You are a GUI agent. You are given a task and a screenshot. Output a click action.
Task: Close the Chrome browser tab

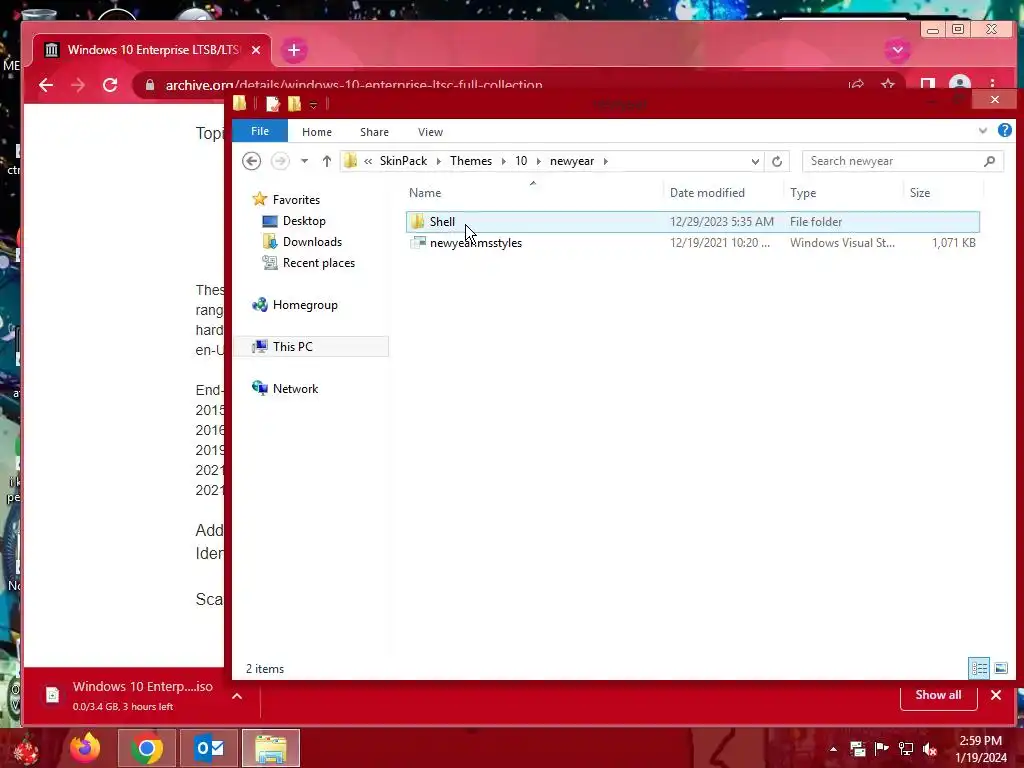tap(256, 50)
